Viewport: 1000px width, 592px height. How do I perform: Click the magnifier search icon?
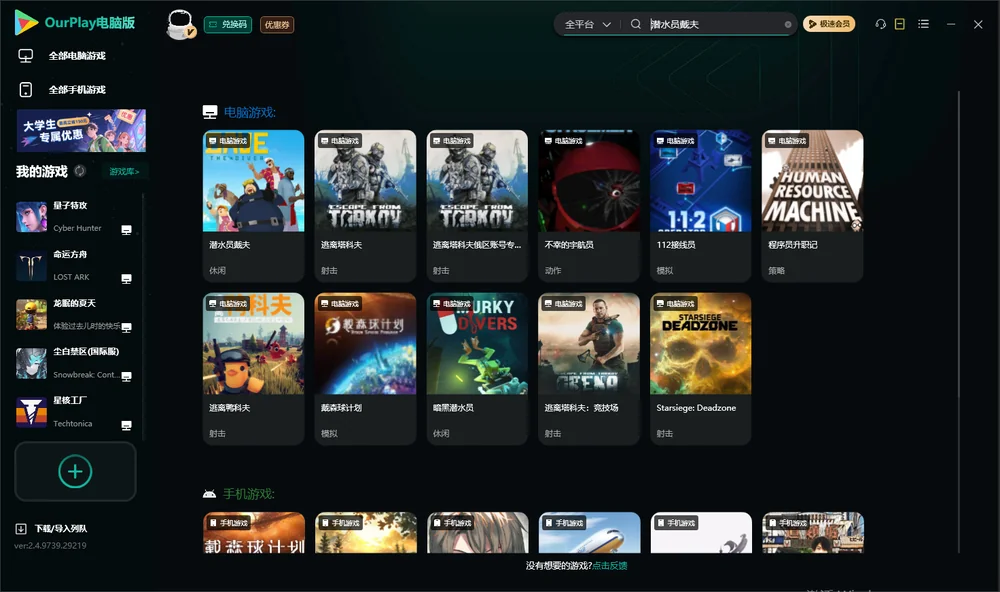[635, 24]
